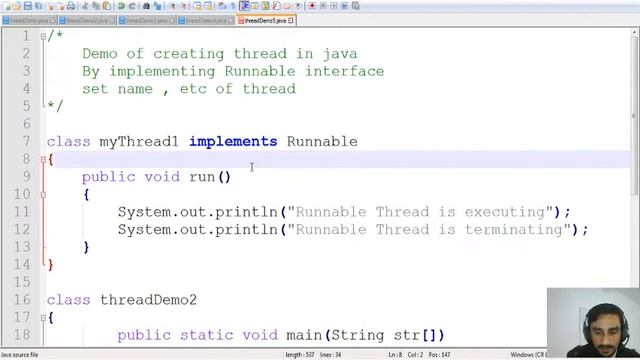Switch to the threadDemo4.java tab
Screen dimensions: 640x360
[x=207, y=20]
